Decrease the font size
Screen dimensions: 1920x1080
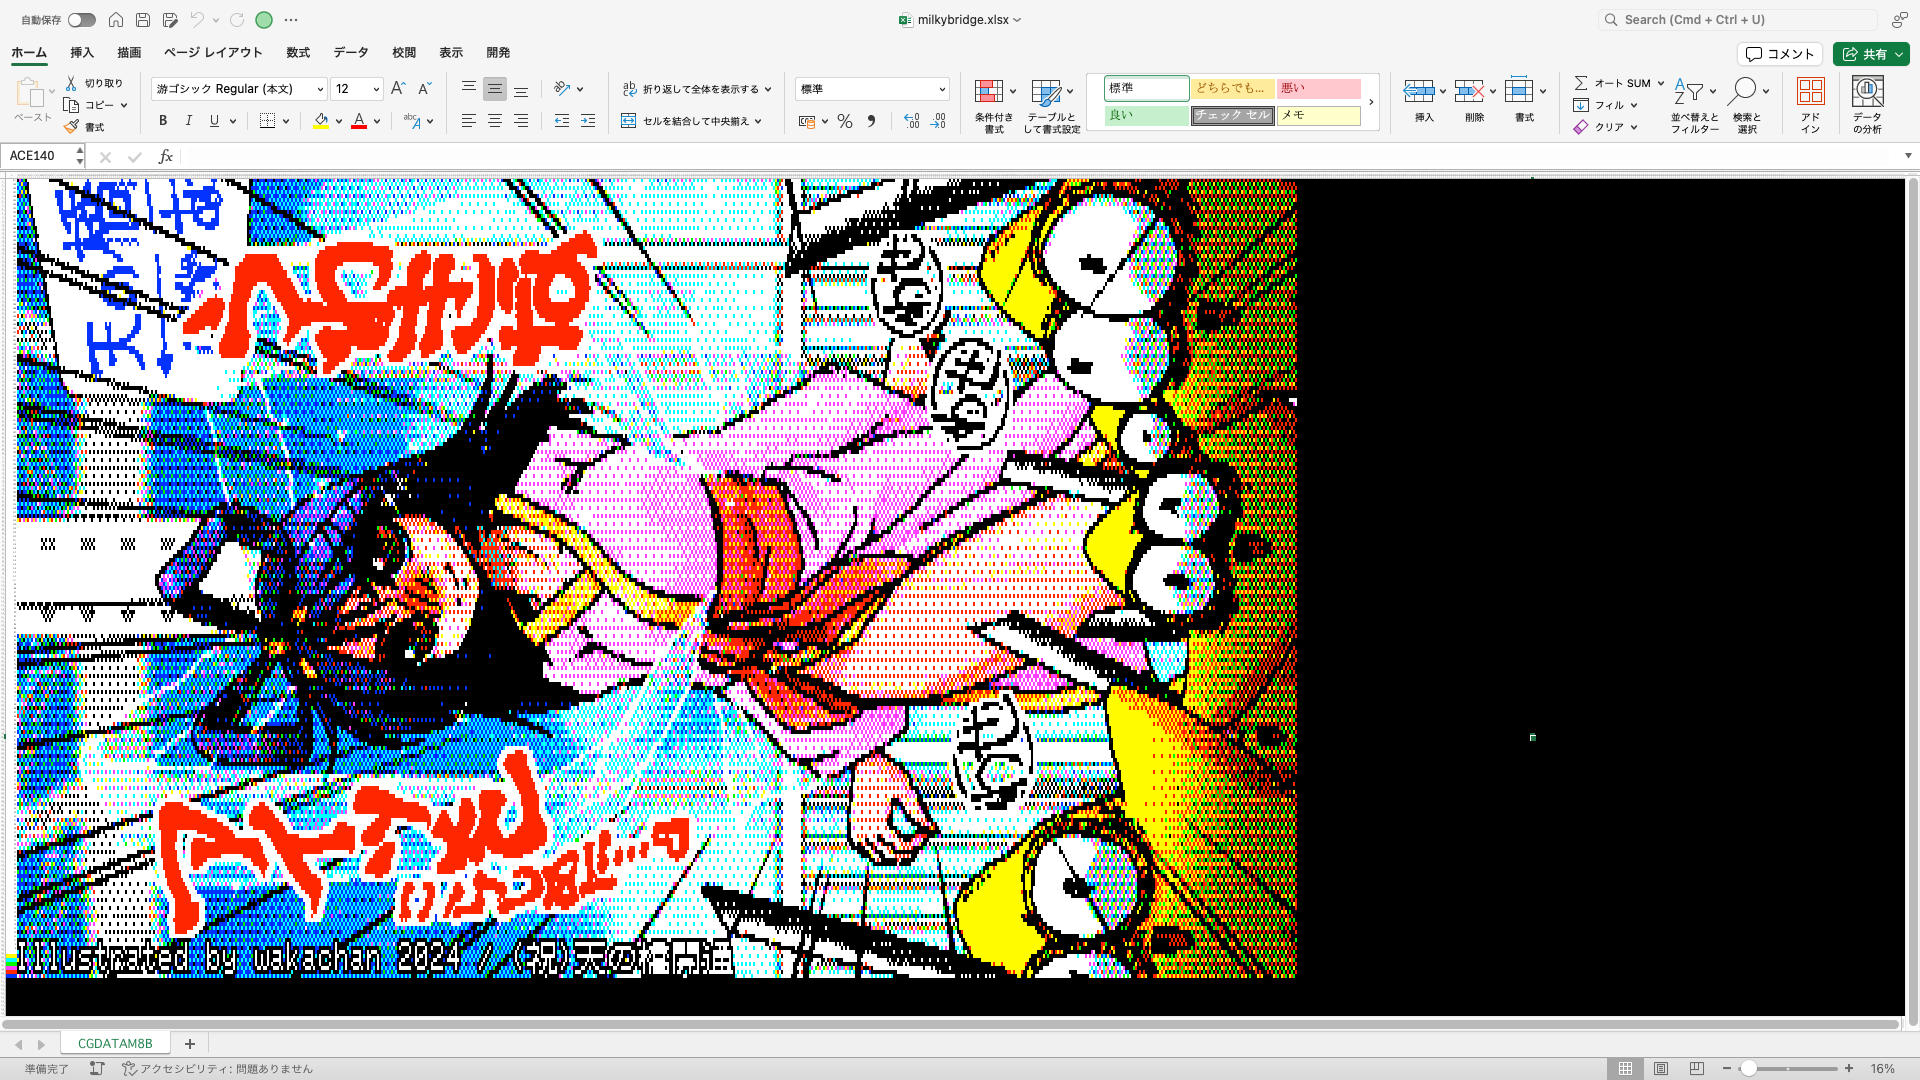tap(424, 89)
